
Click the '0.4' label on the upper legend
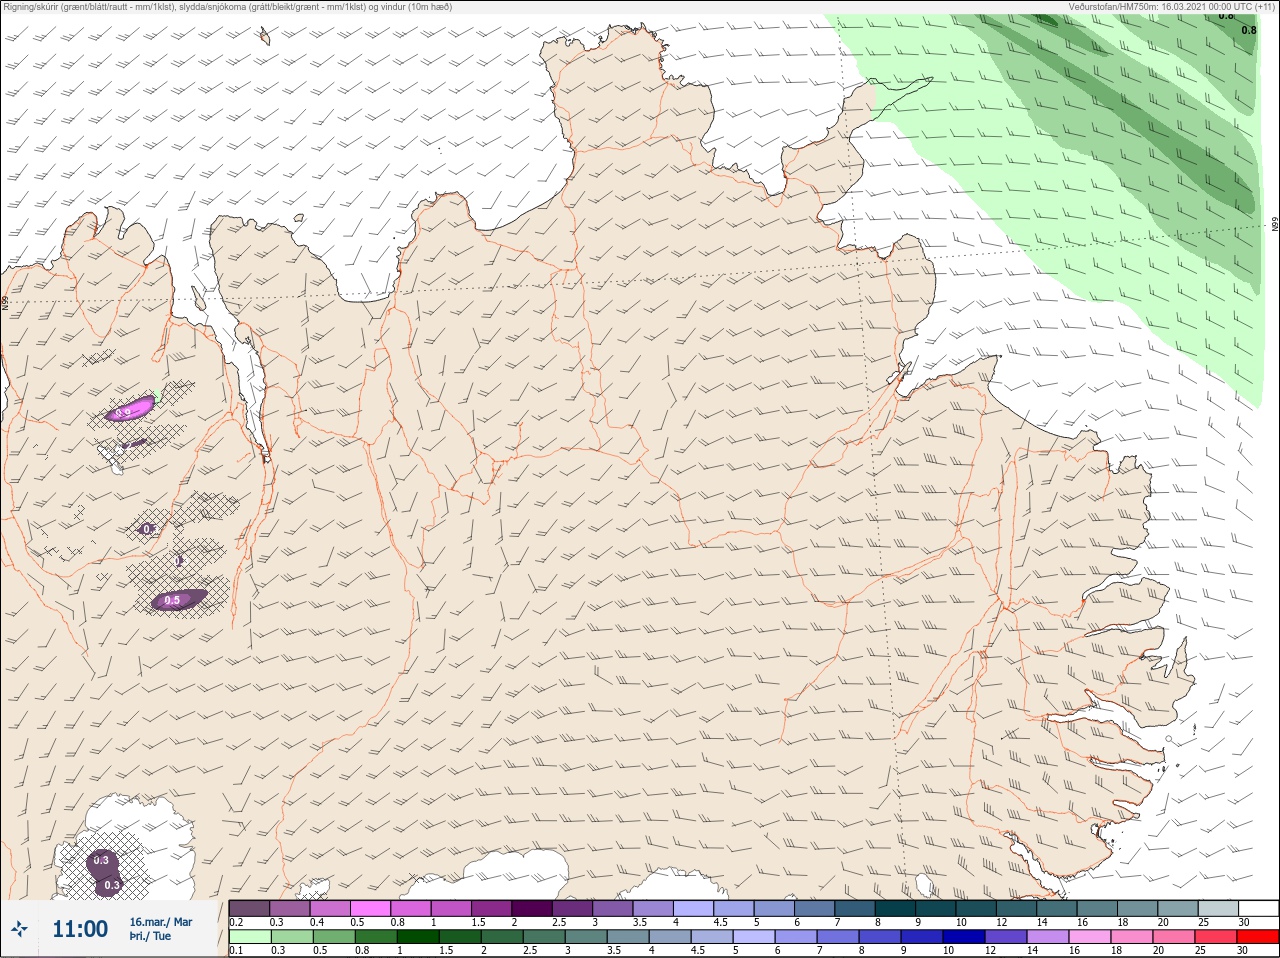pyautogui.click(x=317, y=922)
